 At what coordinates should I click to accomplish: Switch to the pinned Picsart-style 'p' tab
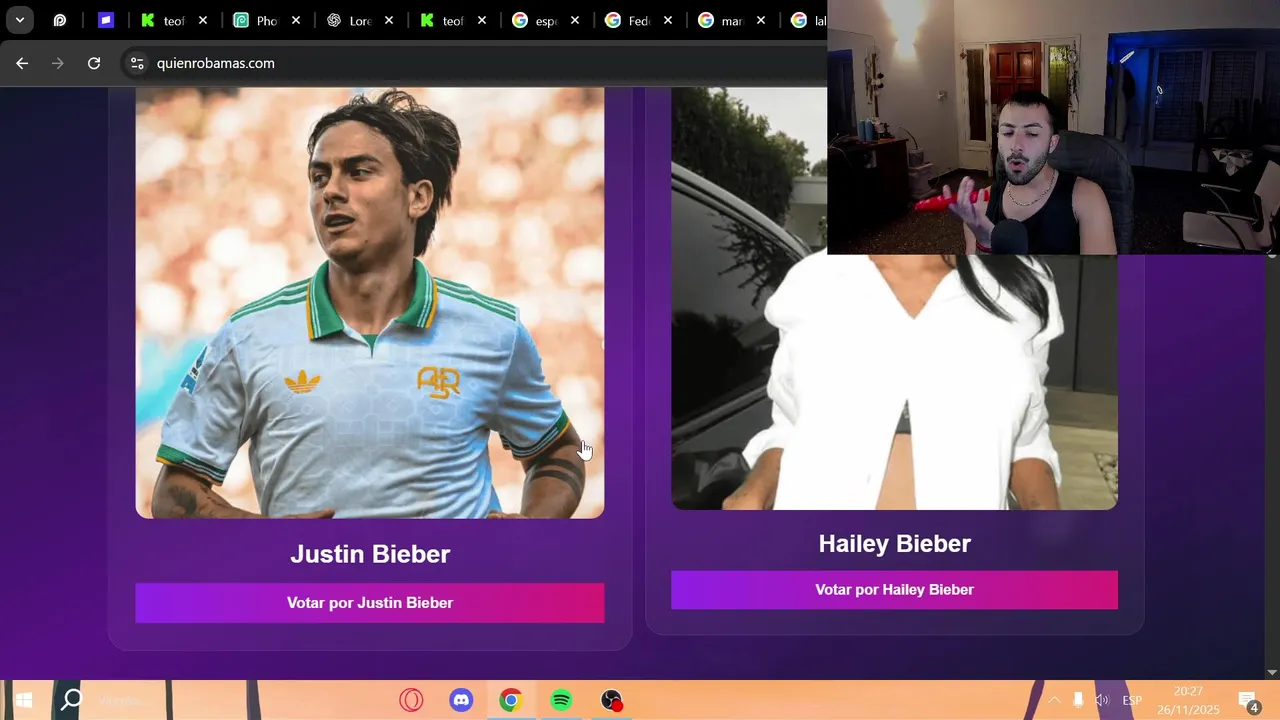(x=60, y=20)
